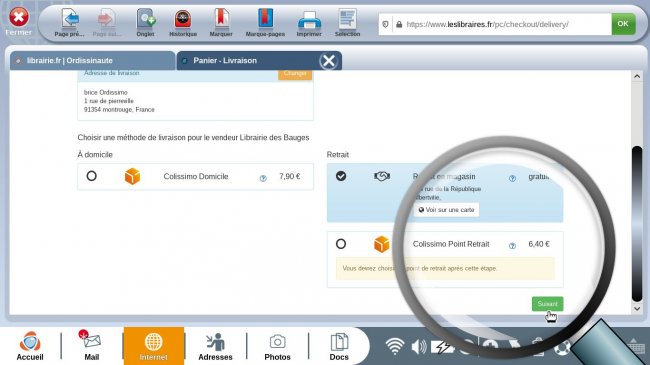The width and height of the screenshot is (650, 365).
Task: Click the URL address field
Action: (502, 24)
